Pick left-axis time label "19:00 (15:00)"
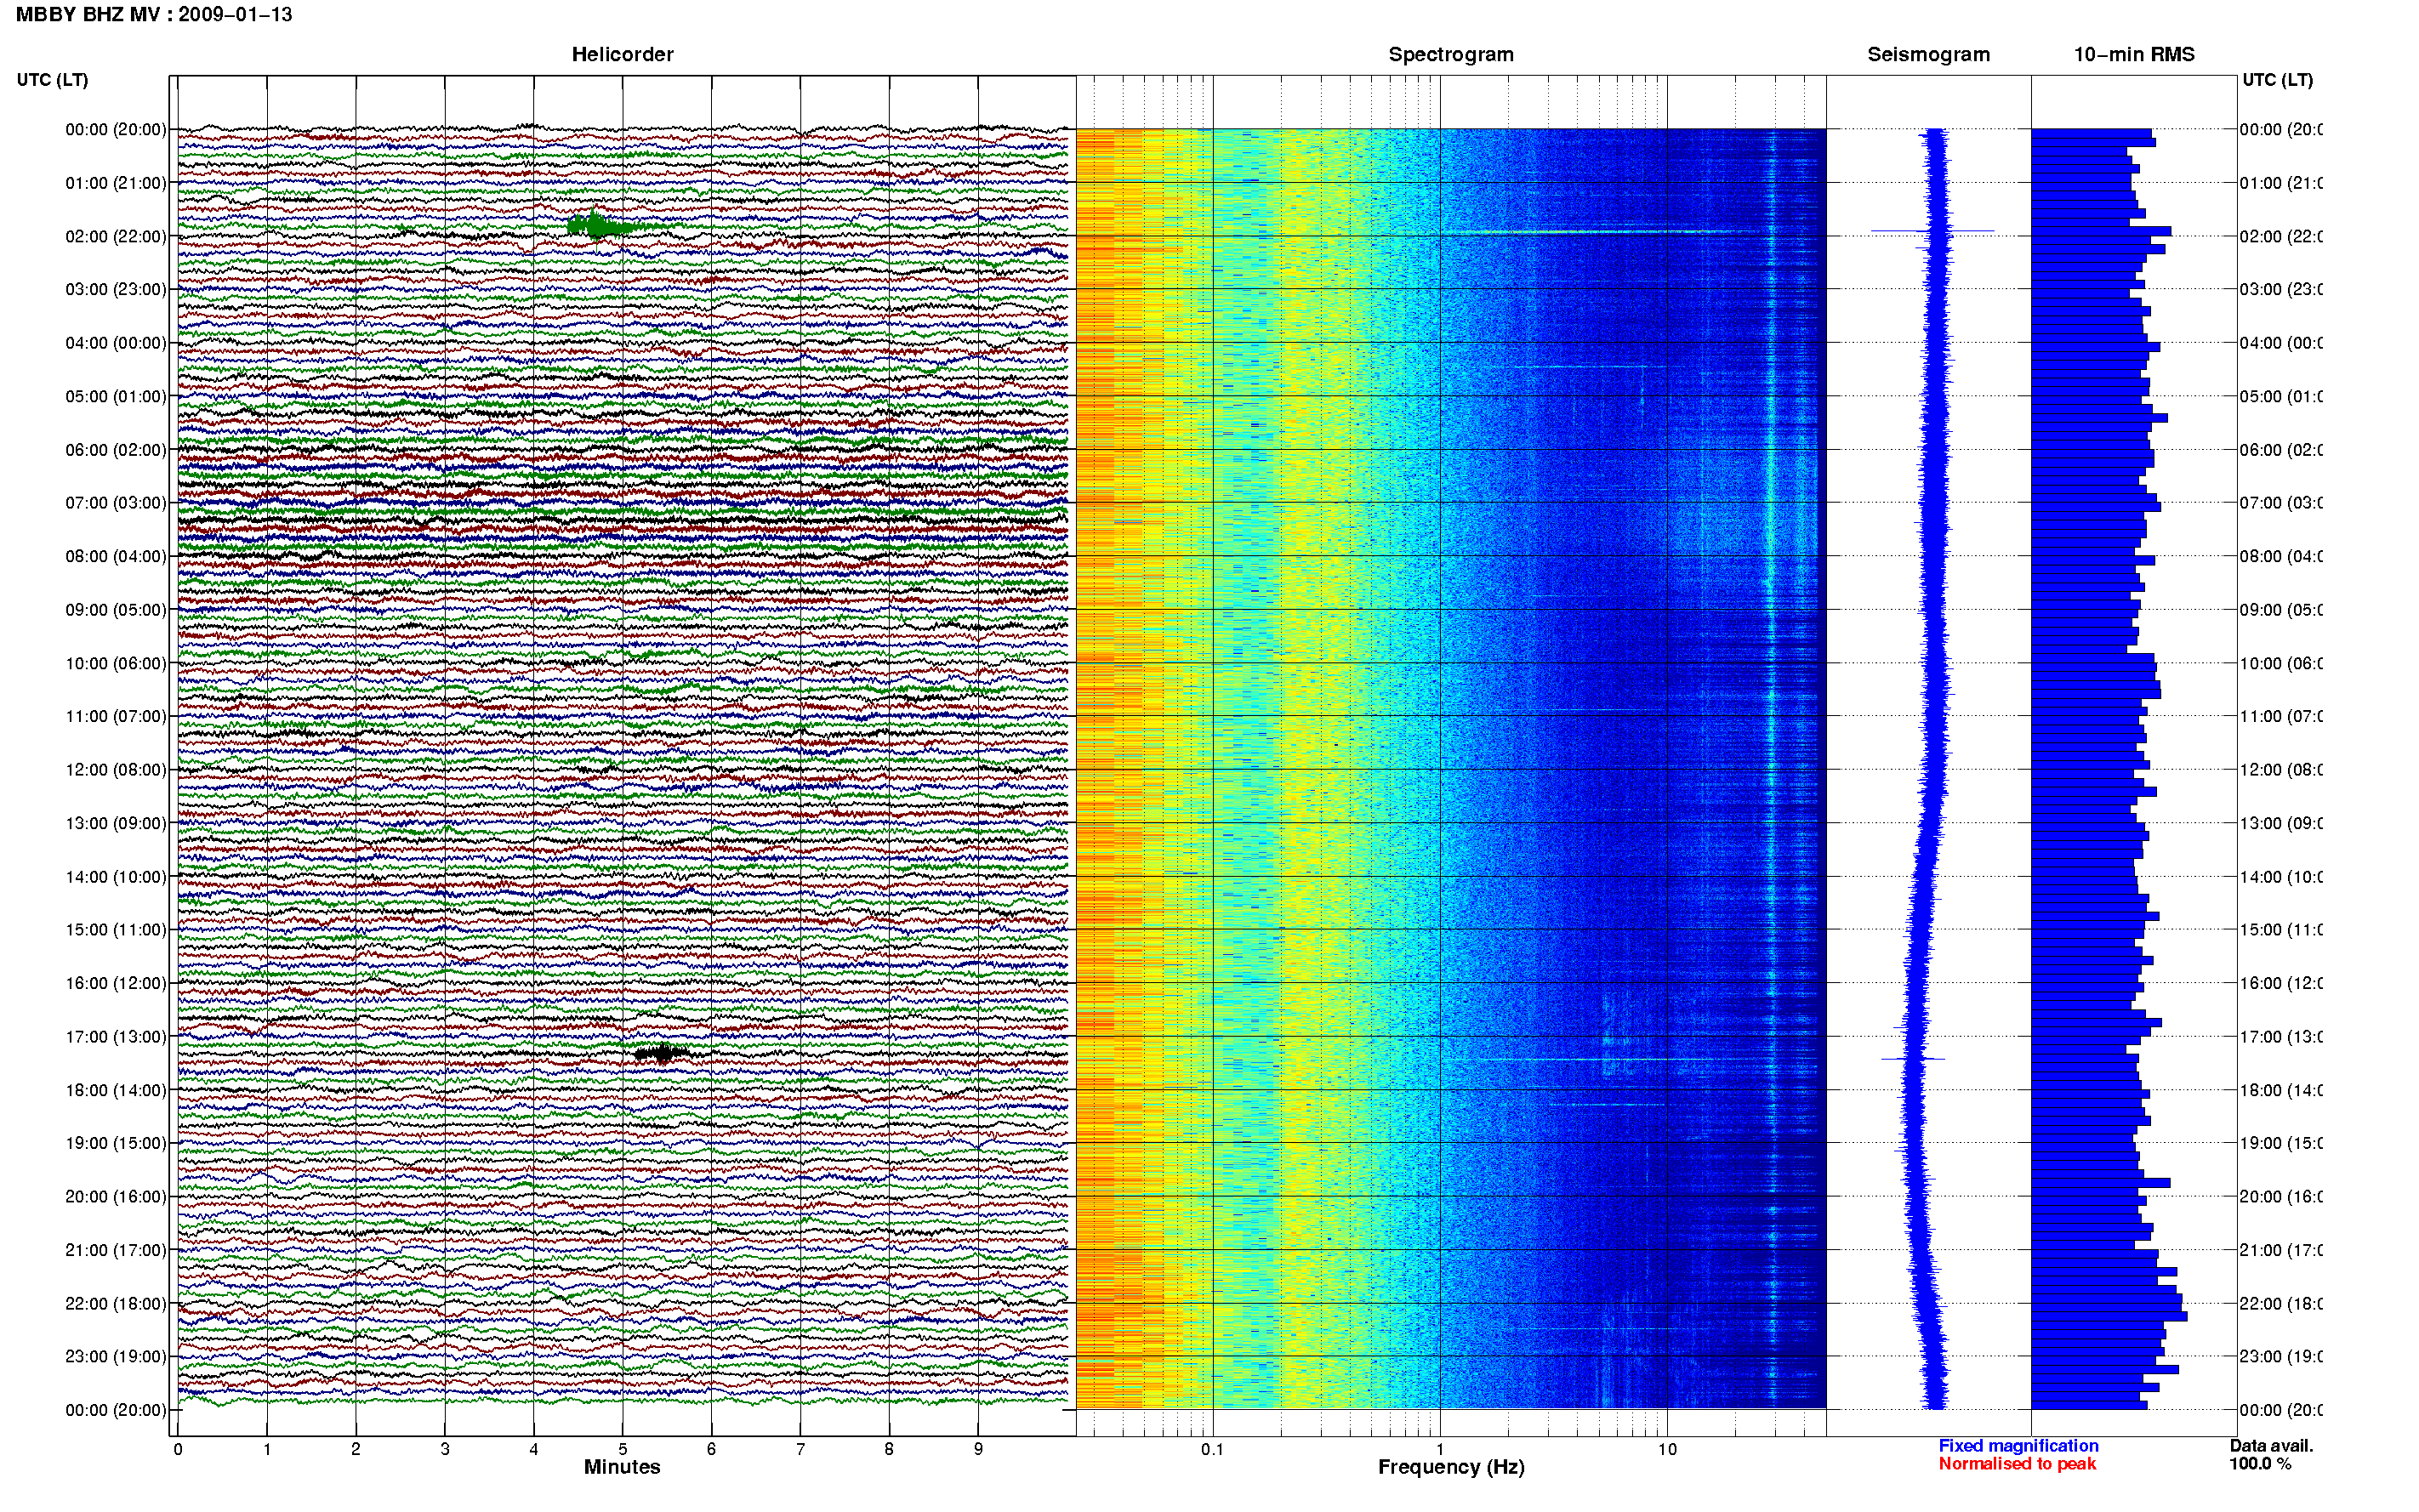The image size is (2419, 1512). (116, 1143)
